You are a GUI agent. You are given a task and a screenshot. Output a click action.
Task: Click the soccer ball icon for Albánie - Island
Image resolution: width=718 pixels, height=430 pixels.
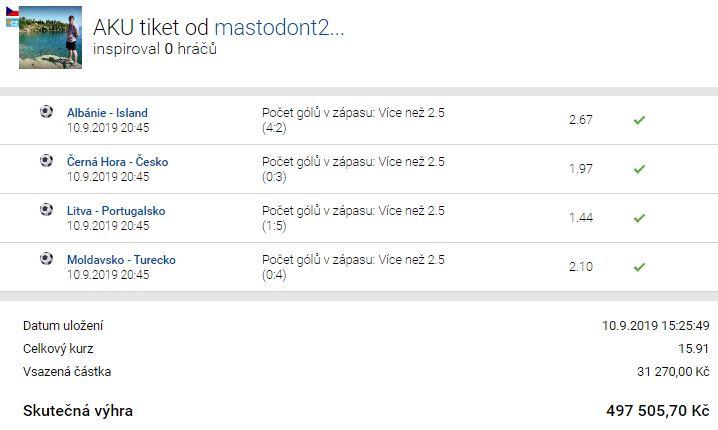(46, 112)
